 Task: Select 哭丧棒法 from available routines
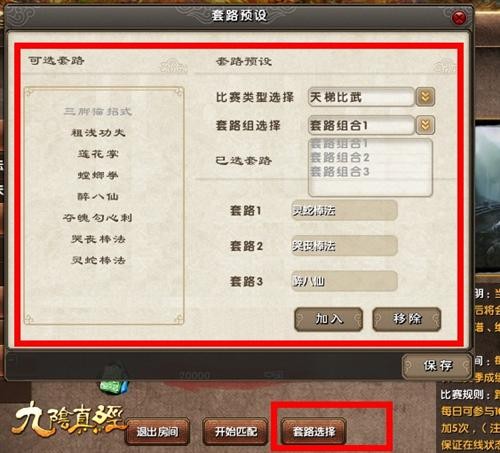[x=98, y=239]
